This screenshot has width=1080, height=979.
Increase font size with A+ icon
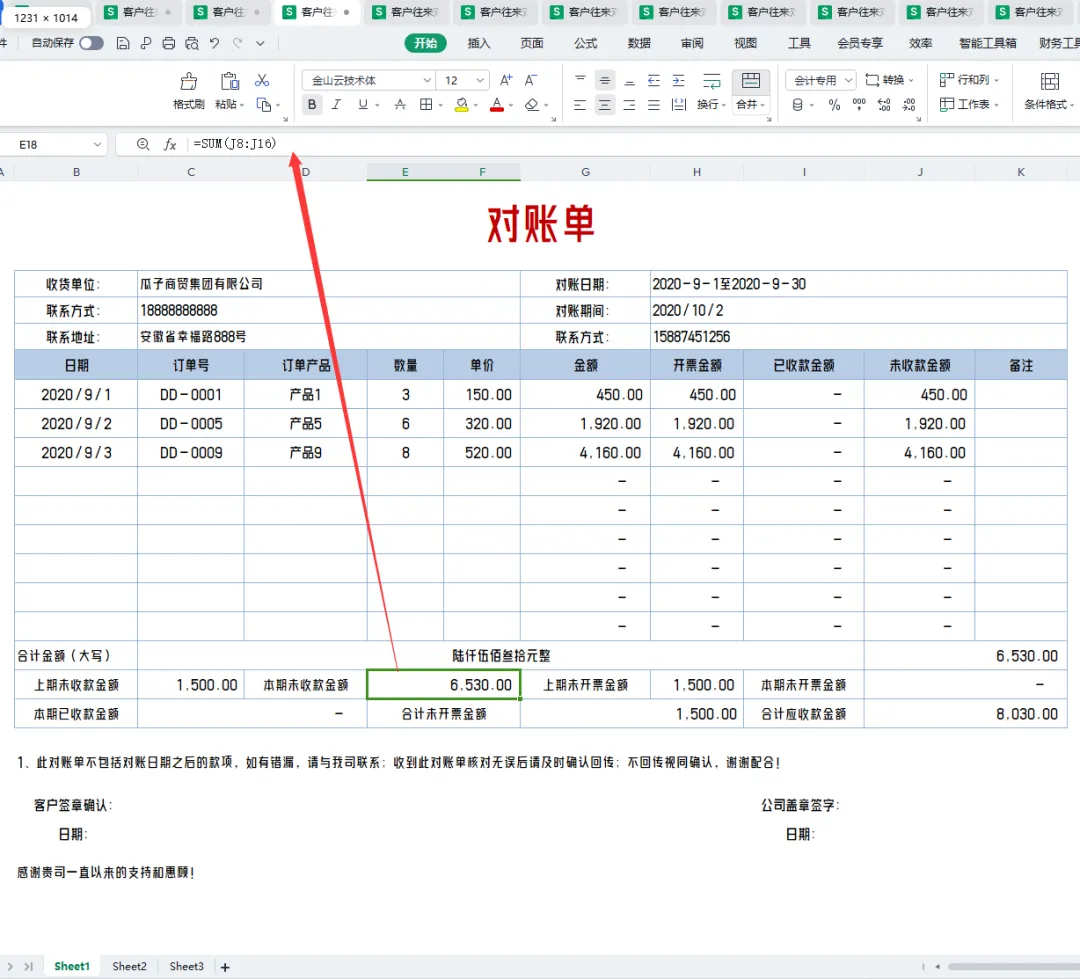(x=506, y=80)
